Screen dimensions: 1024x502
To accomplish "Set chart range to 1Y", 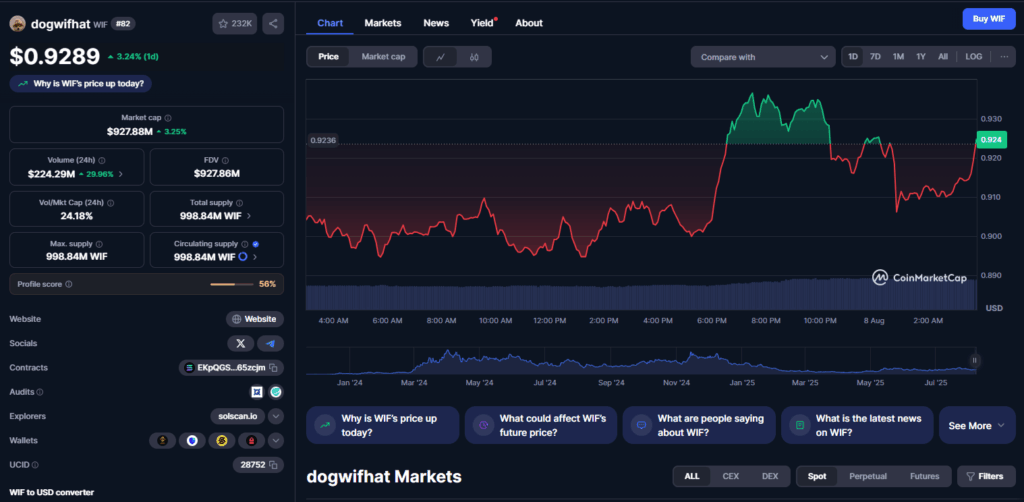I will point(921,57).
